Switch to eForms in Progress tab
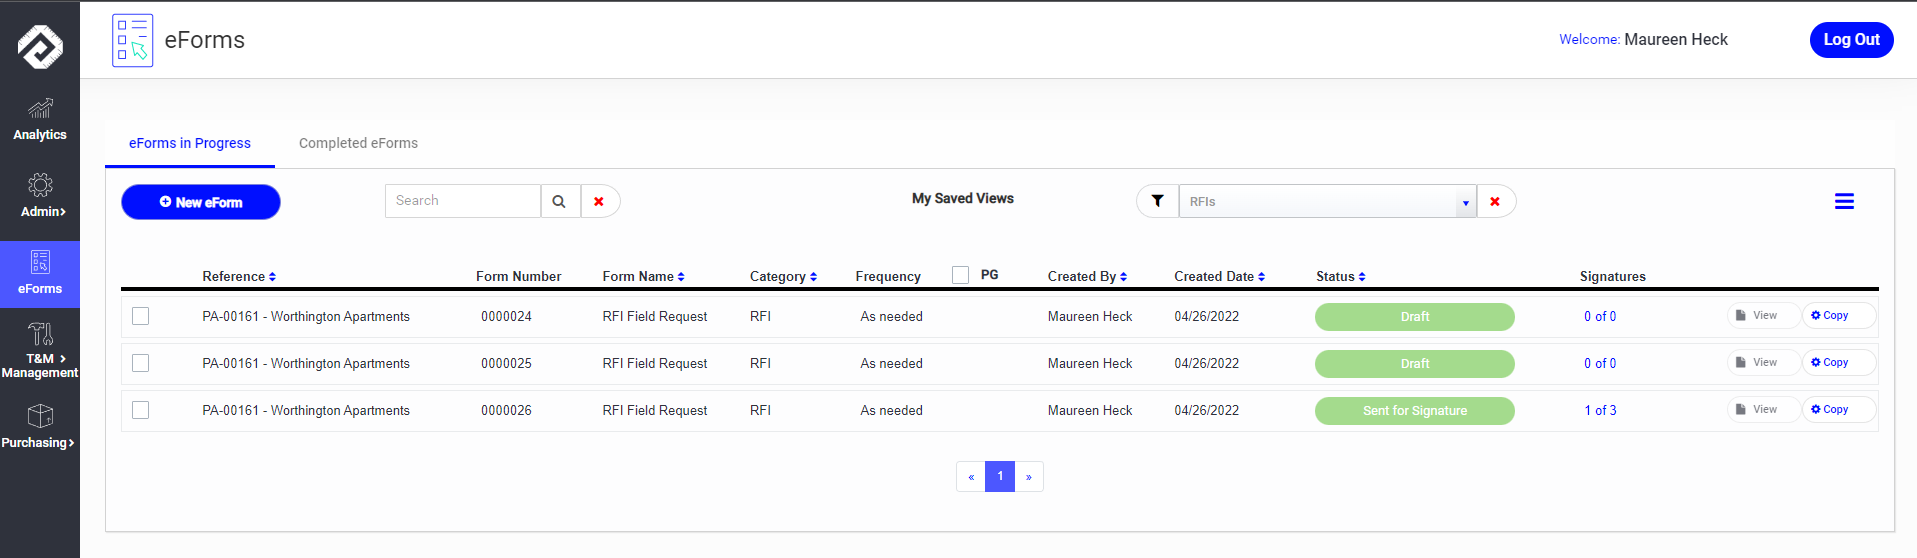This screenshot has height=558, width=1917. [190, 143]
